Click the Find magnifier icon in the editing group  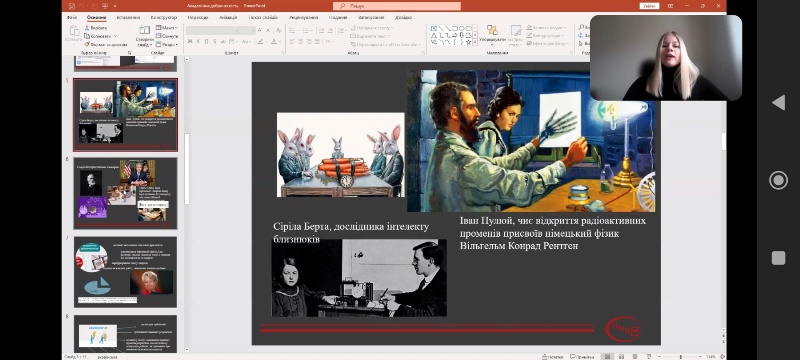[583, 27]
